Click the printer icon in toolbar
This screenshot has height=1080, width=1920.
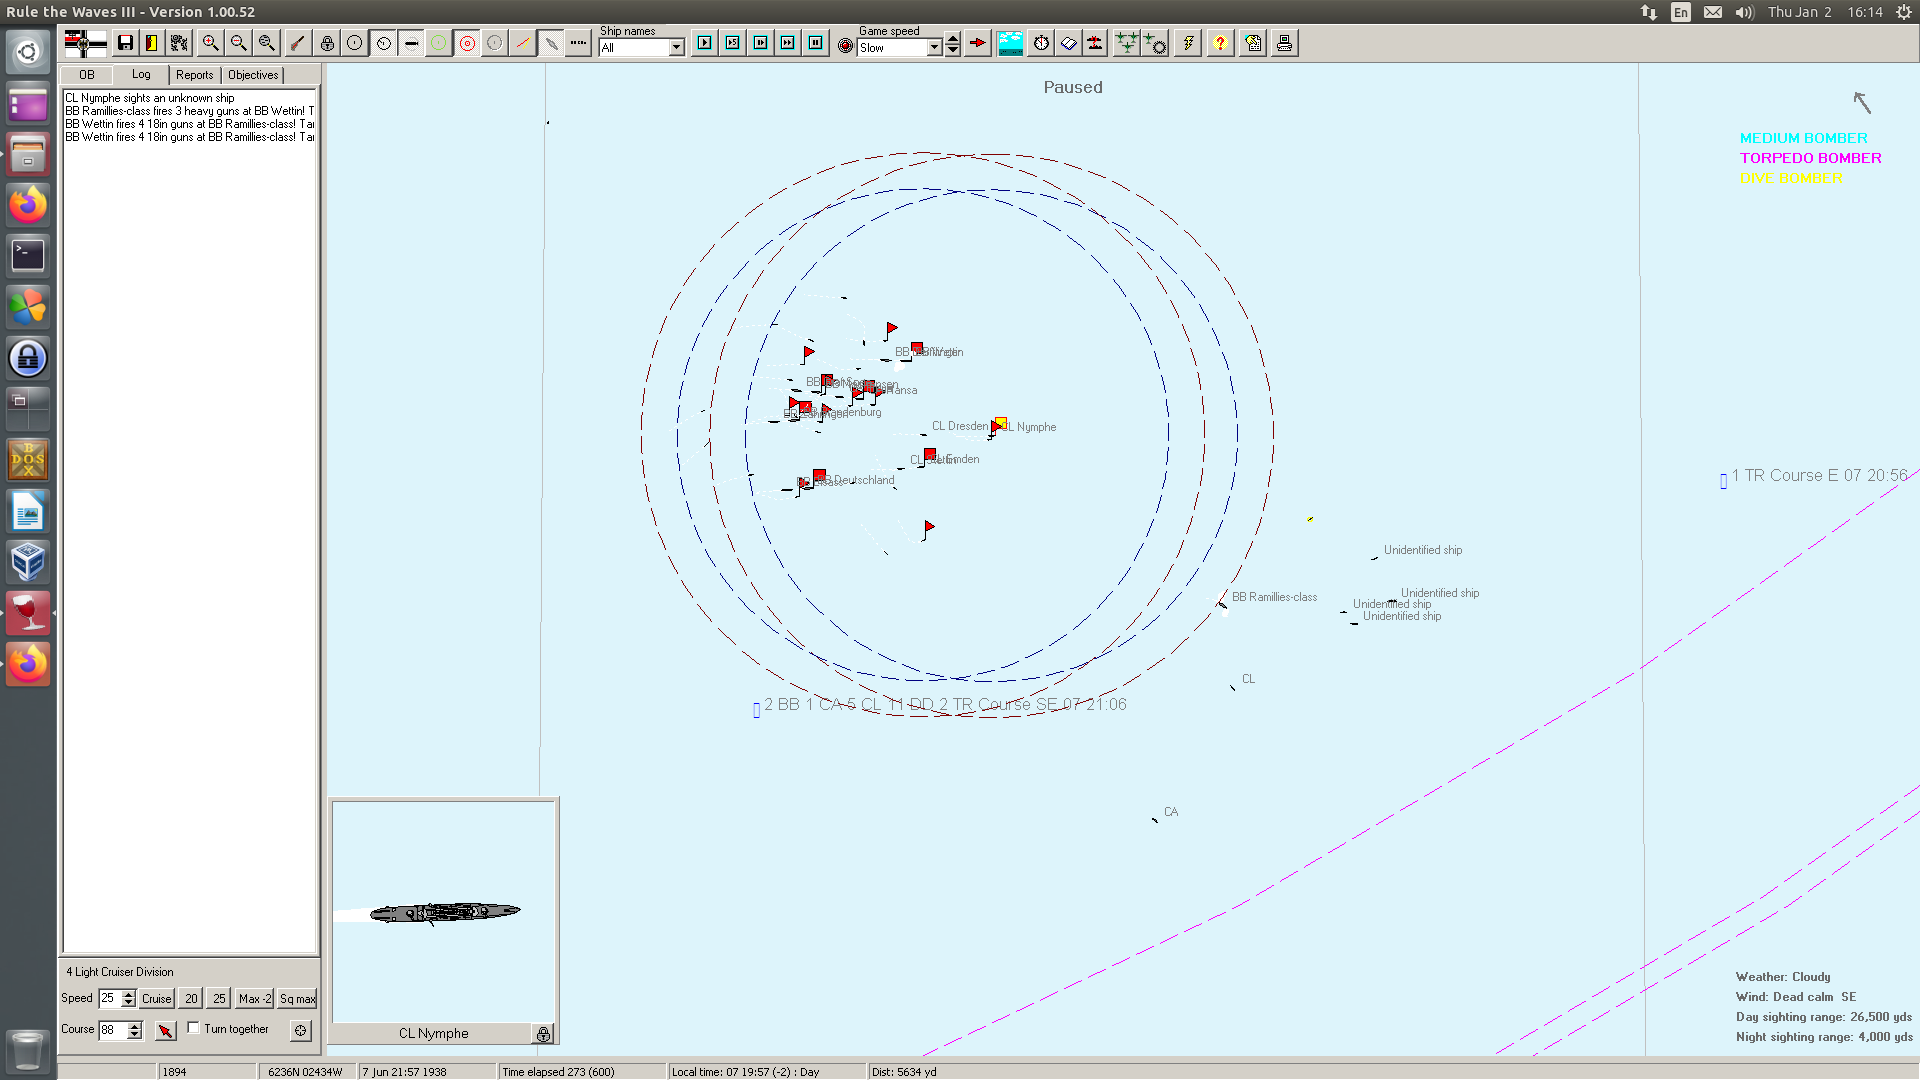[x=1284, y=43]
